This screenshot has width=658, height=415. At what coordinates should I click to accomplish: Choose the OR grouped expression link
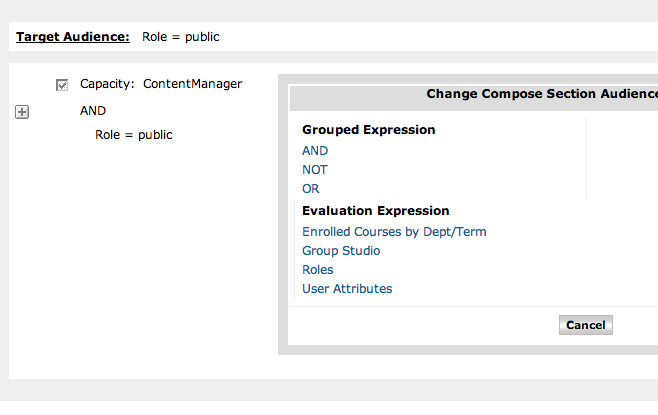tap(311, 189)
